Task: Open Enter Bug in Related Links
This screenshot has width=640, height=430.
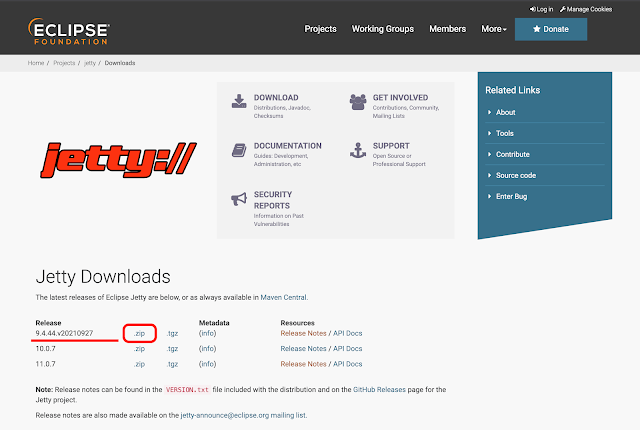Action: coord(511,197)
